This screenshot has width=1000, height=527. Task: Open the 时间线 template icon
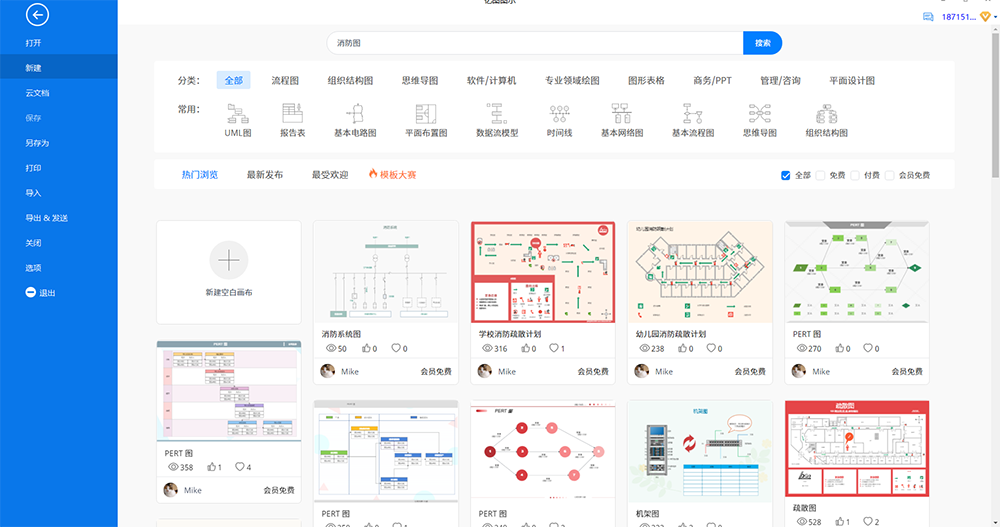[559, 114]
